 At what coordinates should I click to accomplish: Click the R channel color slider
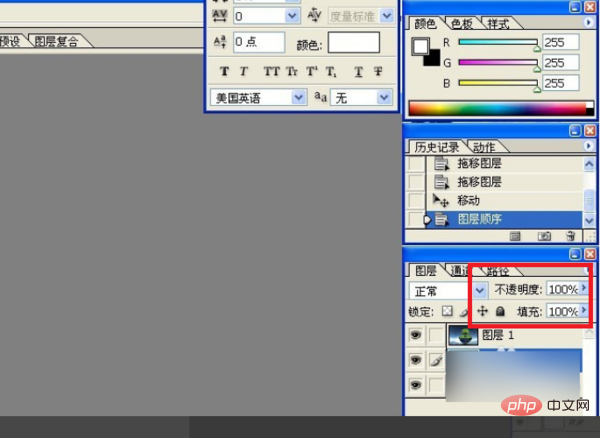pos(498,42)
